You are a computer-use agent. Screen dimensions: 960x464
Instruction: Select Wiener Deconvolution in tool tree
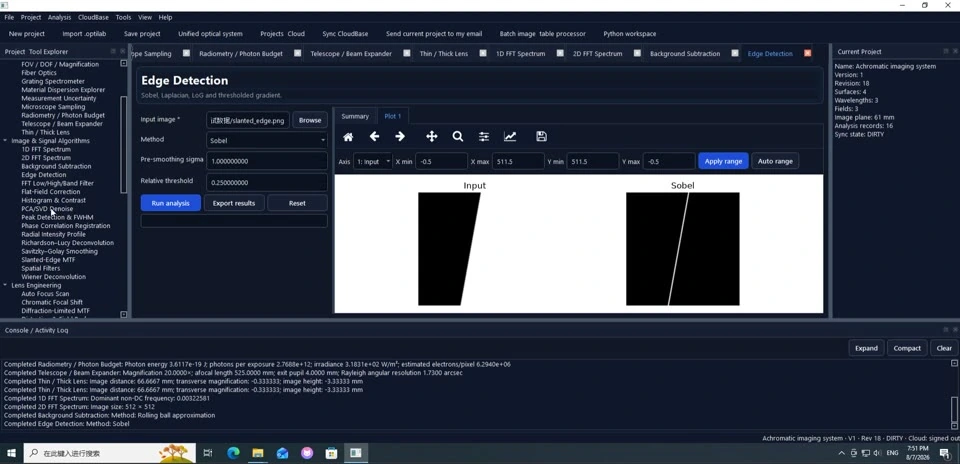pos(53,277)
